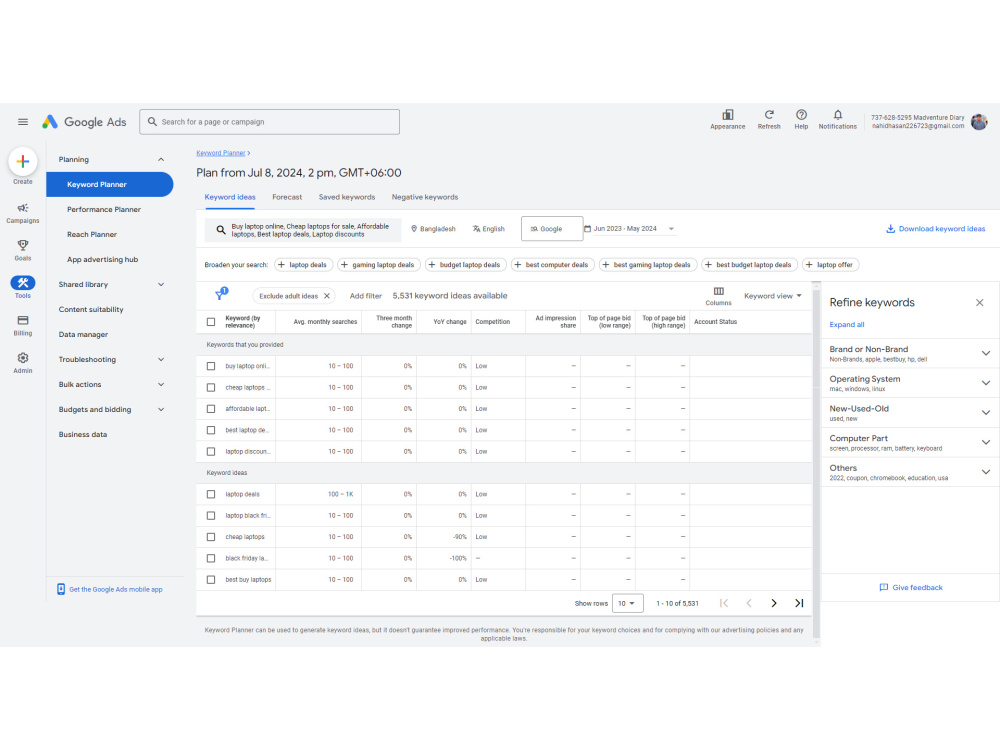
Task: Open the hamburger main menu
Action: coord(23,122)
